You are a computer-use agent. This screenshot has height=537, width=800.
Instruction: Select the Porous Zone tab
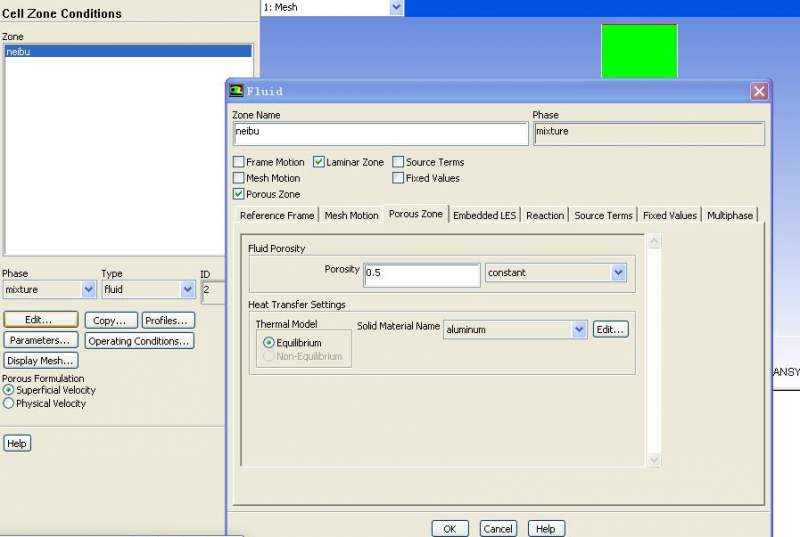[415, 214]
